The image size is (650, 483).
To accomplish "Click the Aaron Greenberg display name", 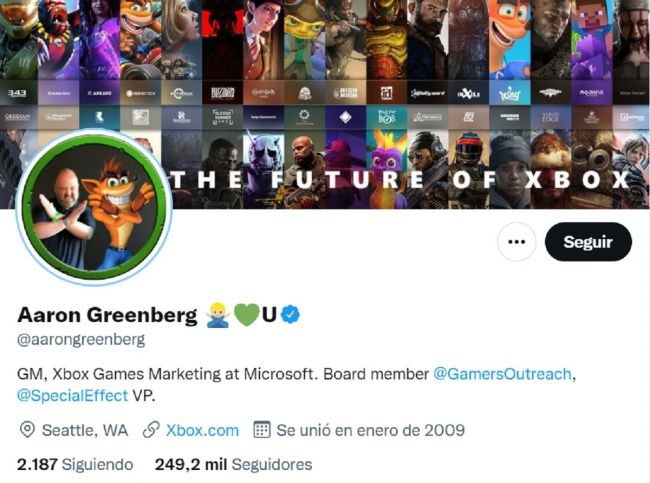I will coord(107,315).
